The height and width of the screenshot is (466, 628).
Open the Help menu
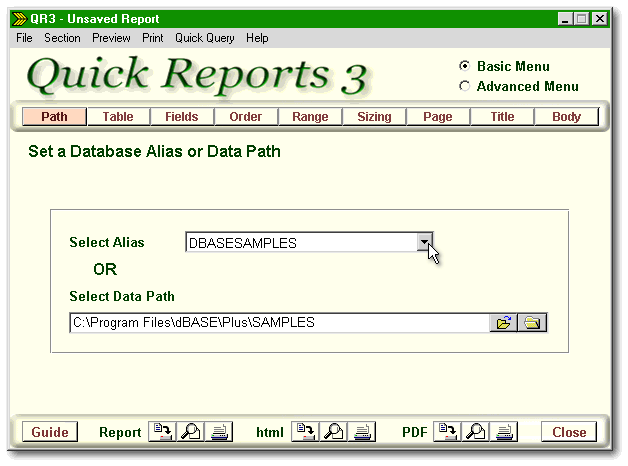coord(257,38)
